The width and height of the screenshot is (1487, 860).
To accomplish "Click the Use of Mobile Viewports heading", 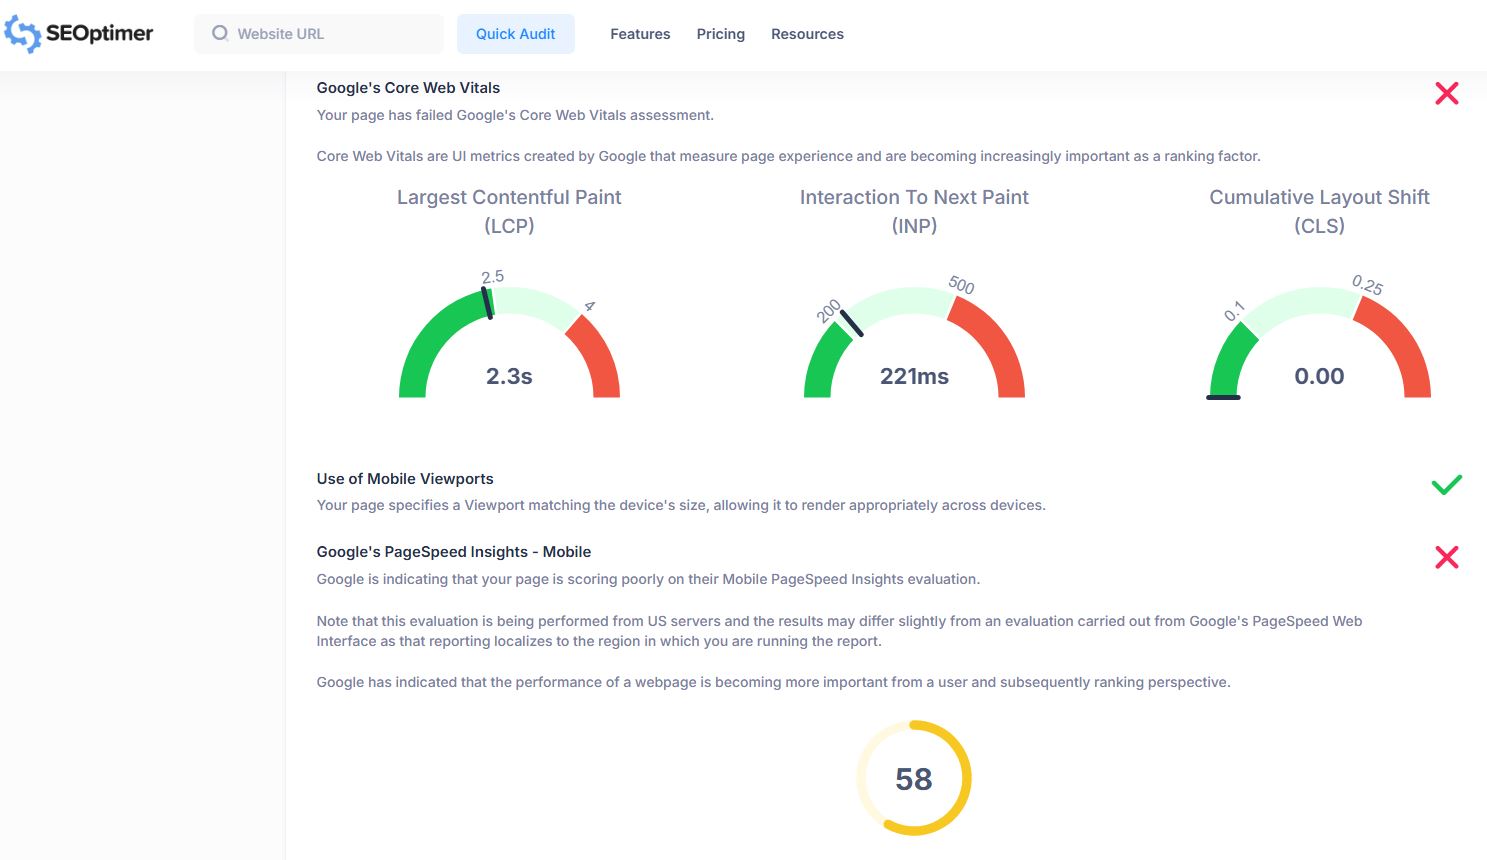I will pyautogui.click(x=405, y=479).
